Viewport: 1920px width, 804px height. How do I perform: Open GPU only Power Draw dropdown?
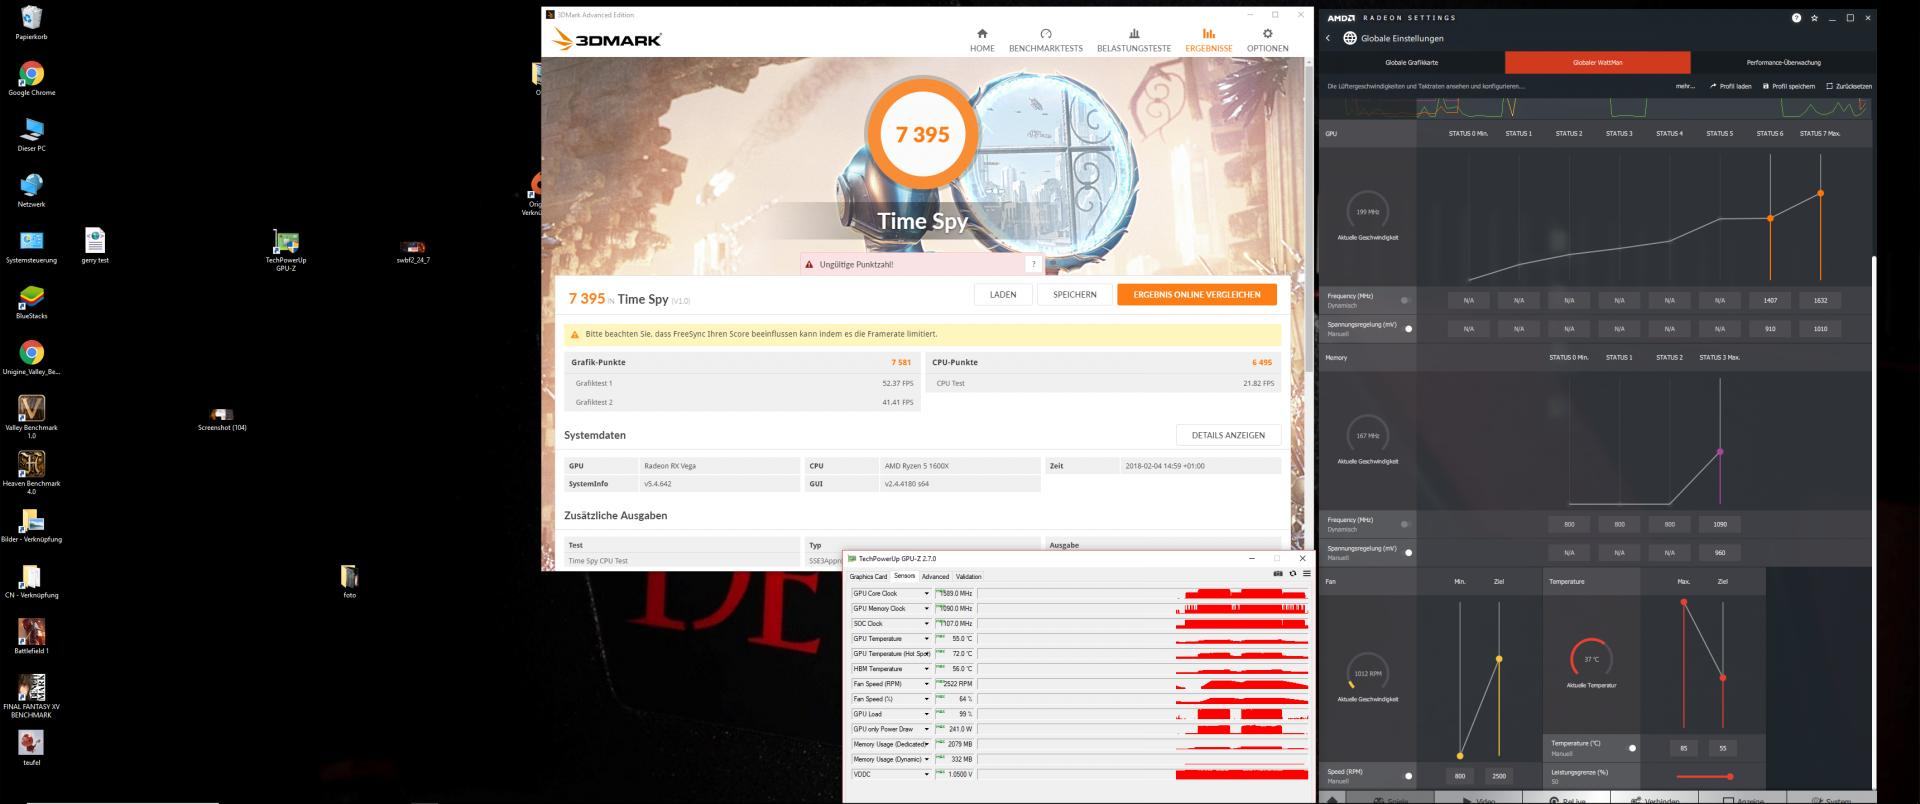[x=926, y=729]
